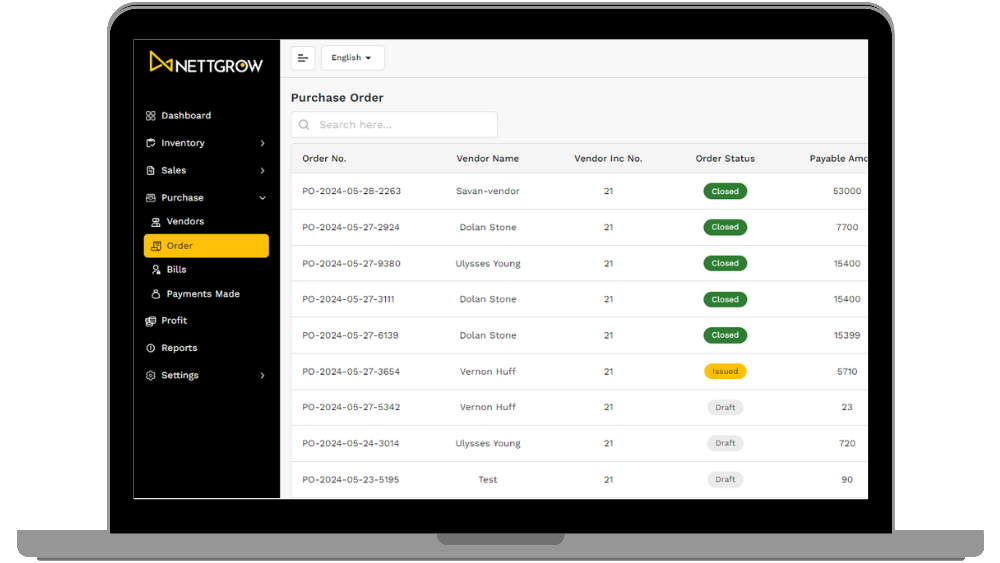Click the Sales icon in sidebar

coord(151,171)
